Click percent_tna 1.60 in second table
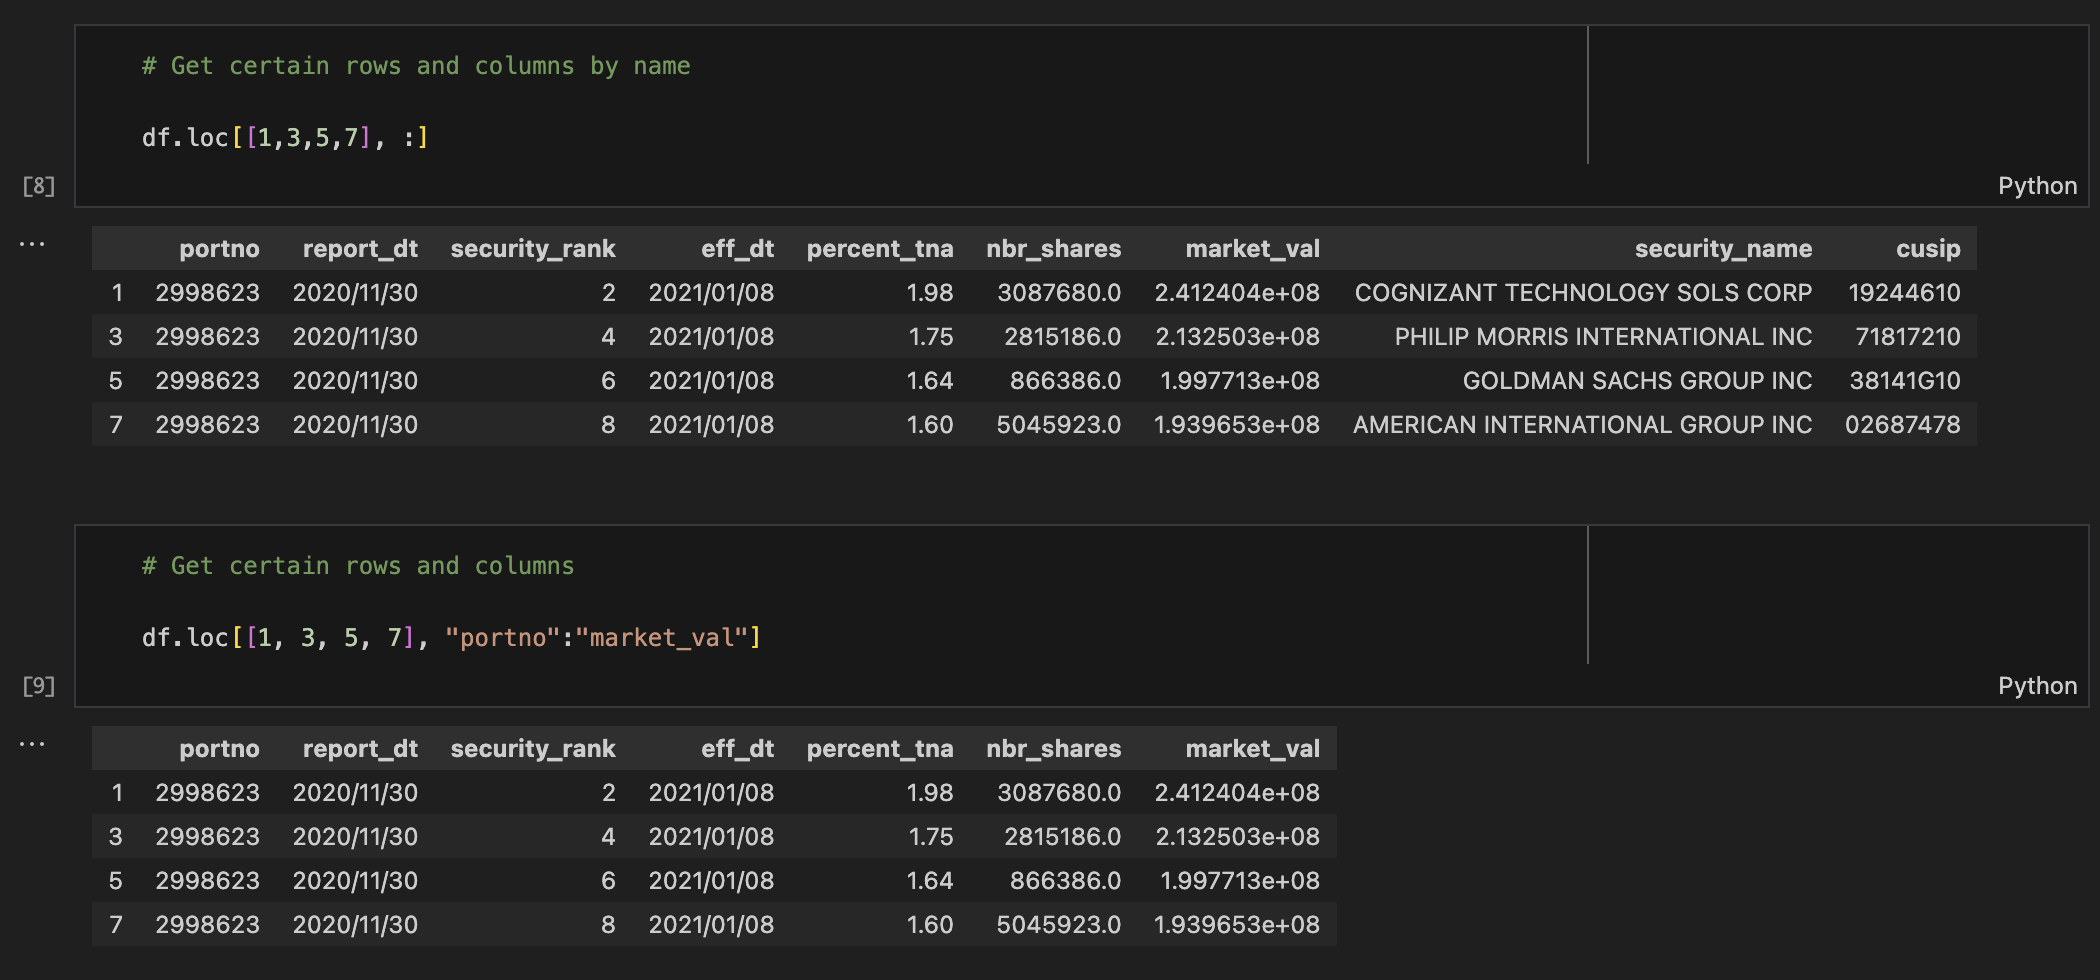 tap(929, 925)
